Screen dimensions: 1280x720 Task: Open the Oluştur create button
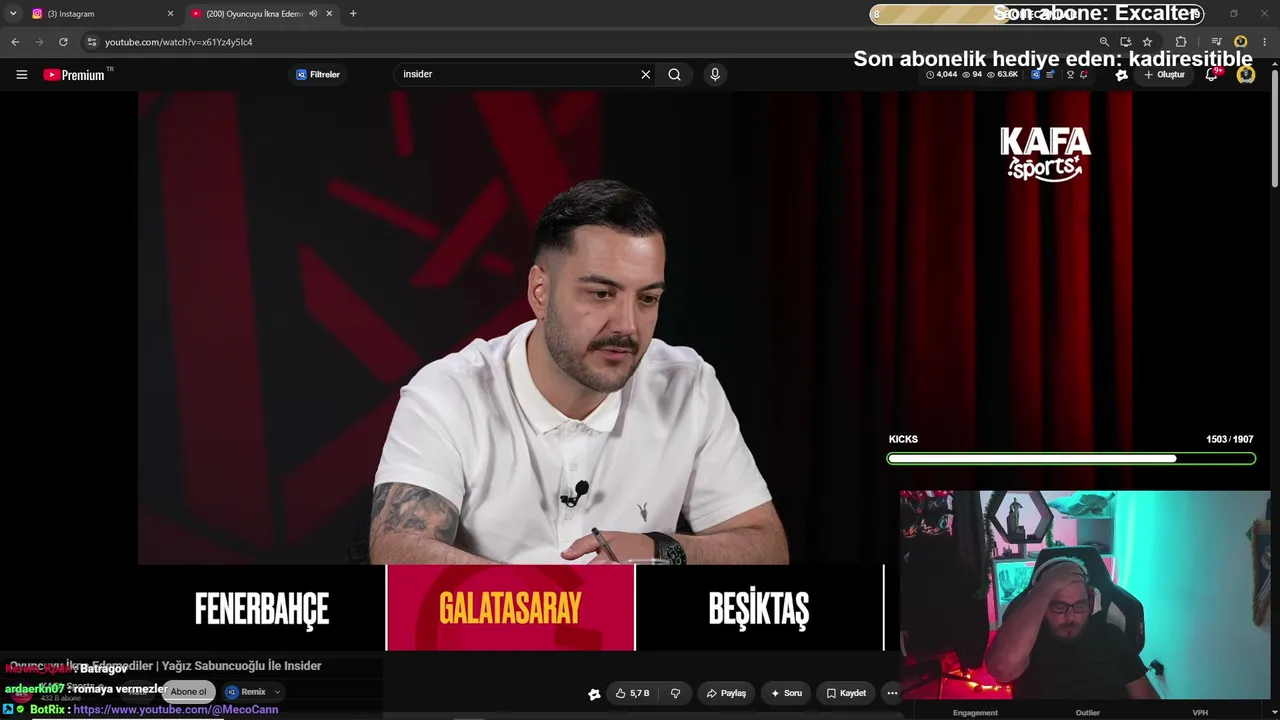(x=1164, y=75)
